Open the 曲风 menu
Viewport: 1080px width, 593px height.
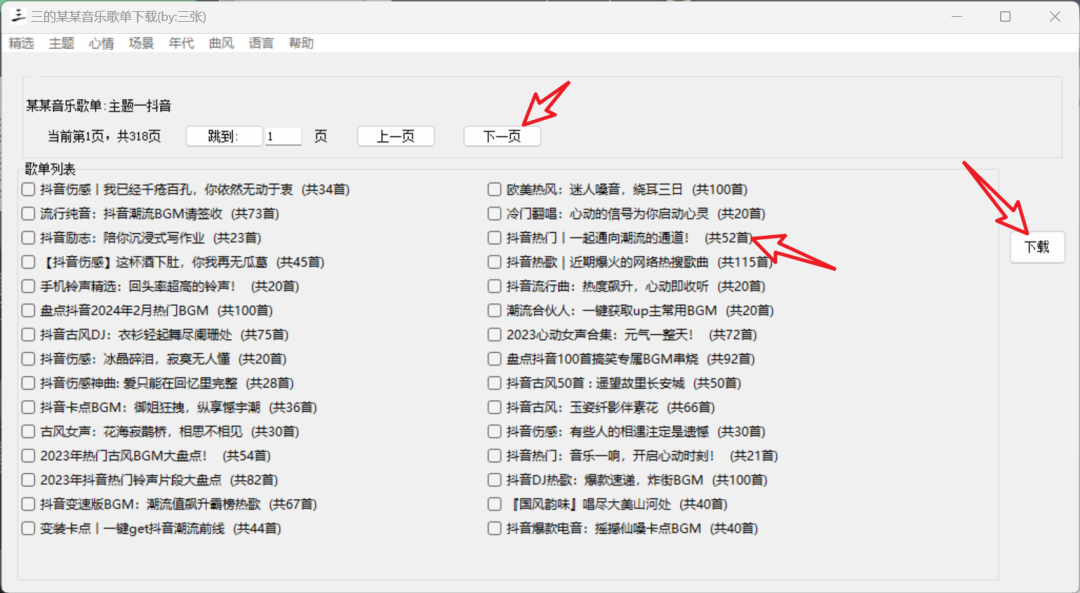[221, 43]
